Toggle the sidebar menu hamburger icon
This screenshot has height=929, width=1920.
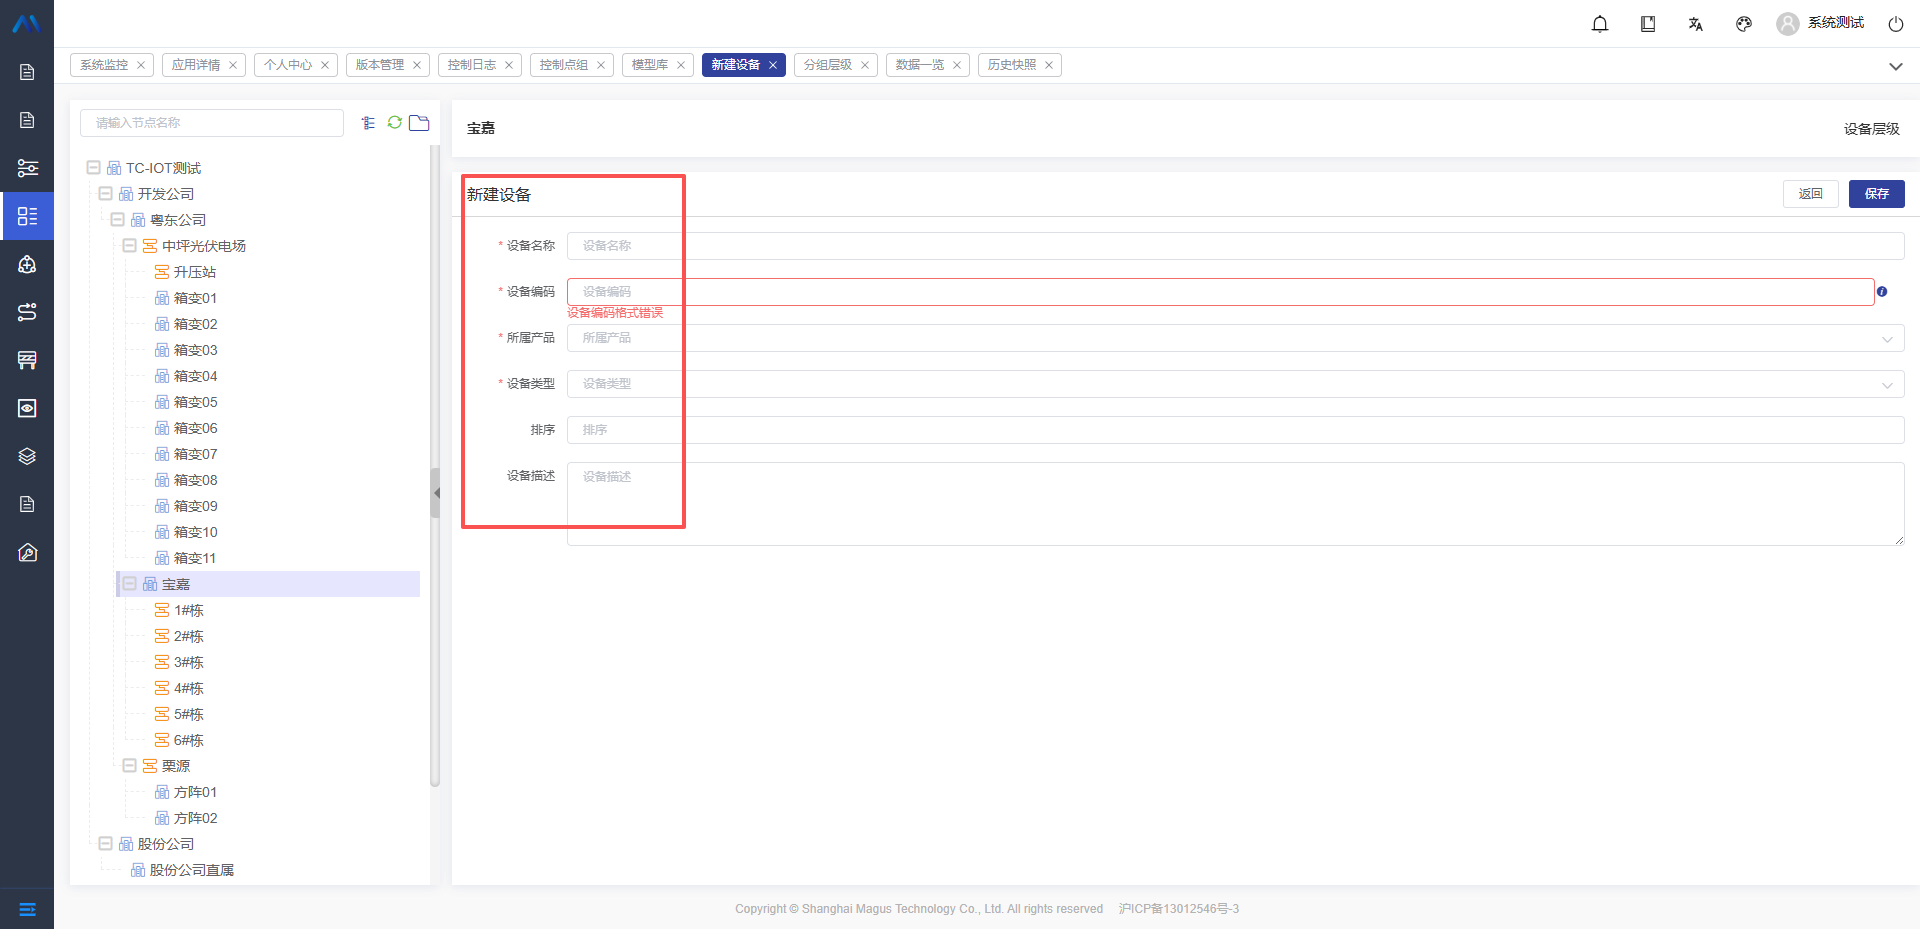[27, 909]
